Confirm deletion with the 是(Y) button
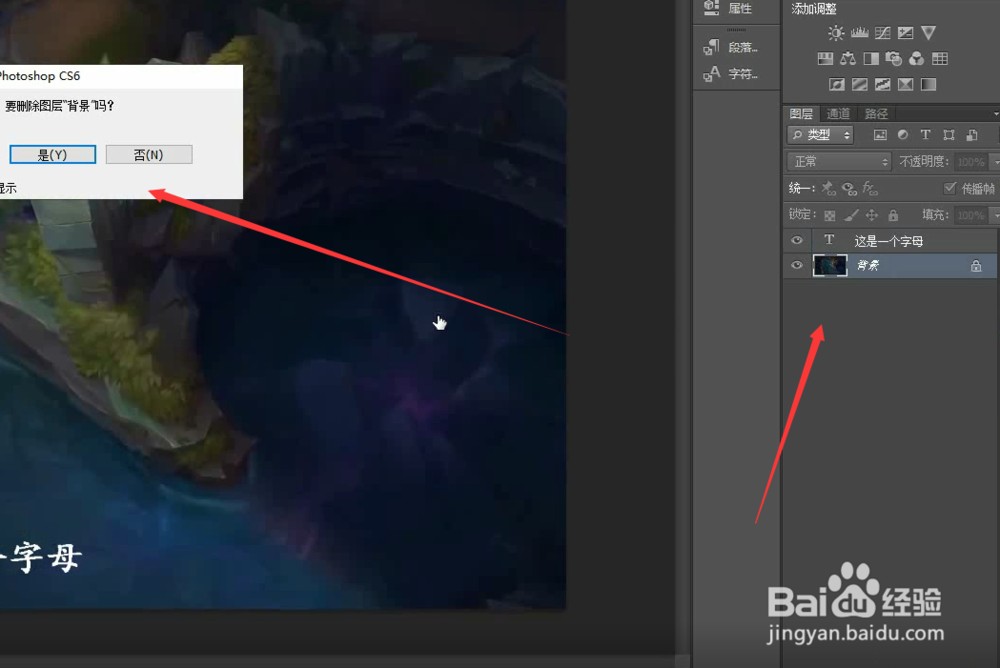The image size is (1000, 668). point(52,154)
